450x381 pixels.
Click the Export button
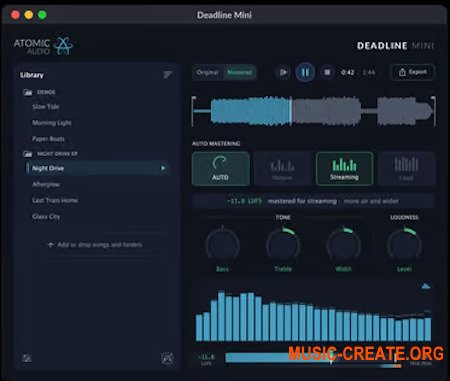click(x=412, y=72)
